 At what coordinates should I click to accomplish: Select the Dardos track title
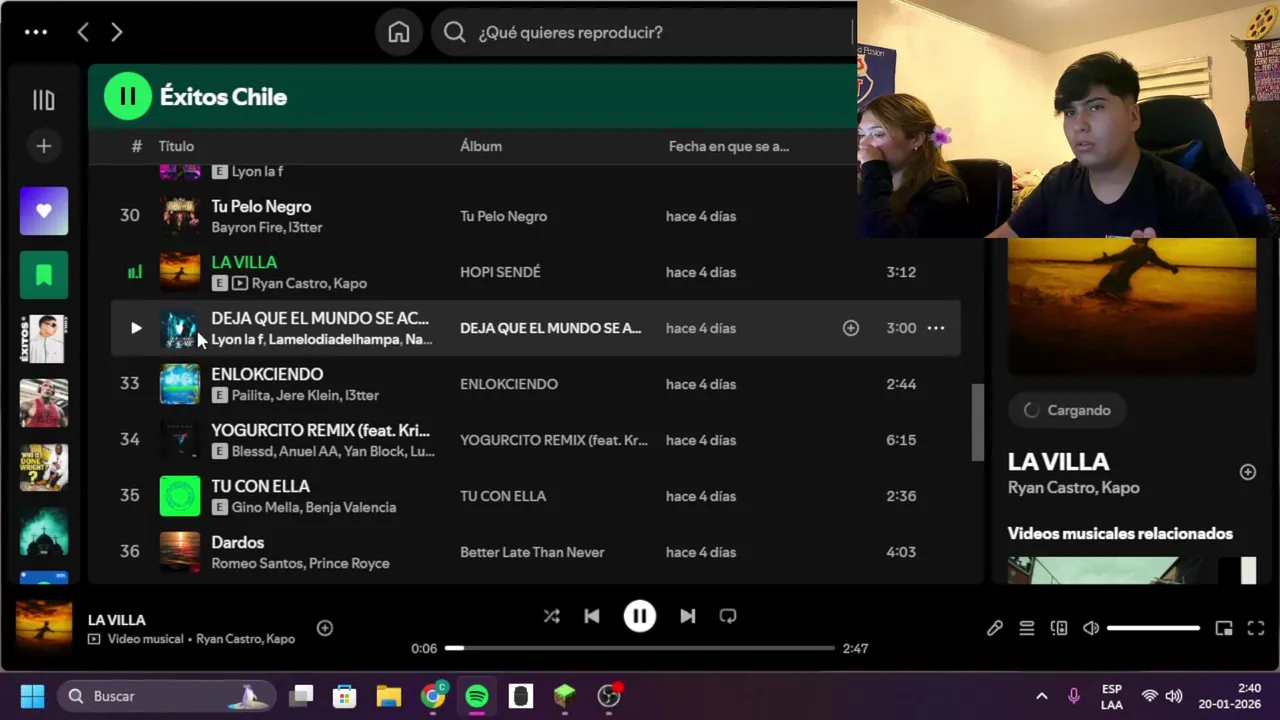pos(238,542)
